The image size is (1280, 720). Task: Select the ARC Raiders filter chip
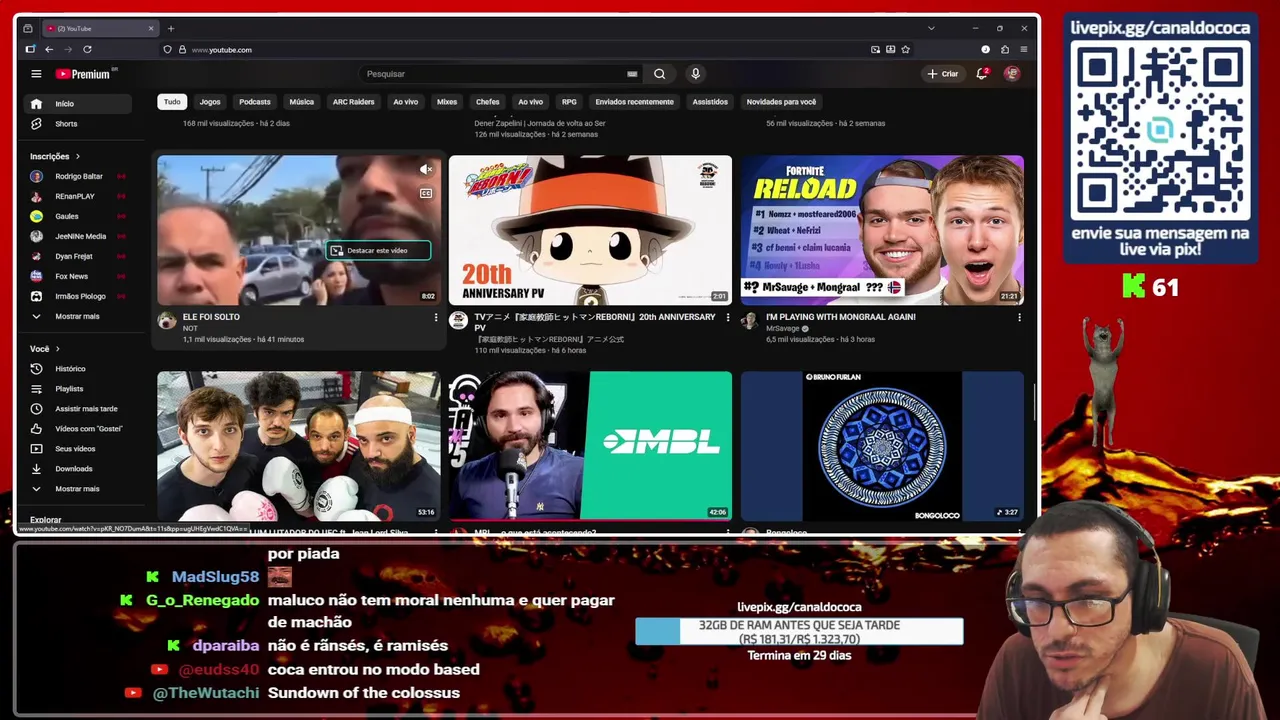click(x=353, y=102)
